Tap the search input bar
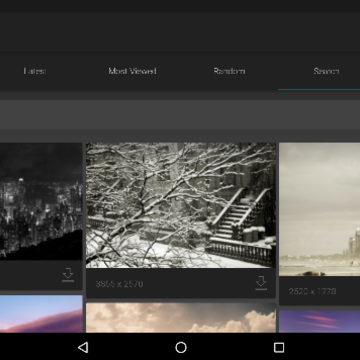The height and width of the screenshot is (360, 360). pyautogui.click(x=180, y=115)
